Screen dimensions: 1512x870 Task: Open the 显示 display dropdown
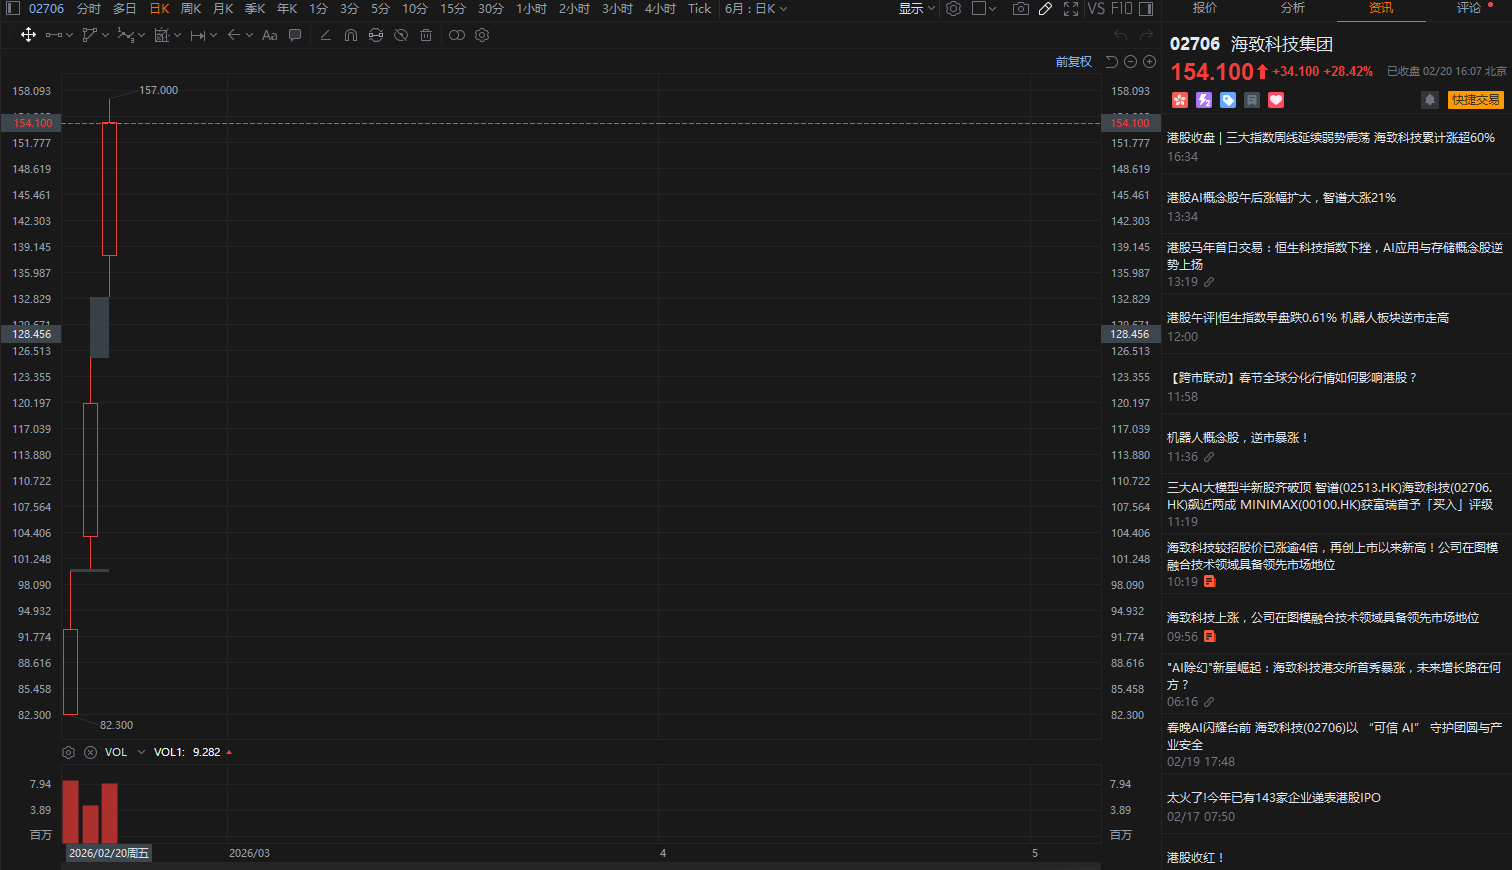(917, 8)
